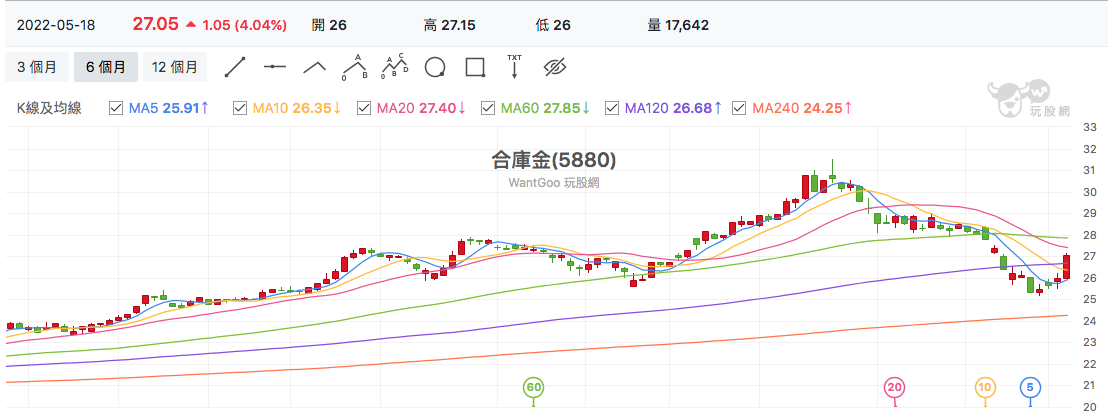The width and height of the screenshot is (1108, 416).
Task: Click the pink 20 moving average marker
Action: pyautogui.click(x=895, y=388)
